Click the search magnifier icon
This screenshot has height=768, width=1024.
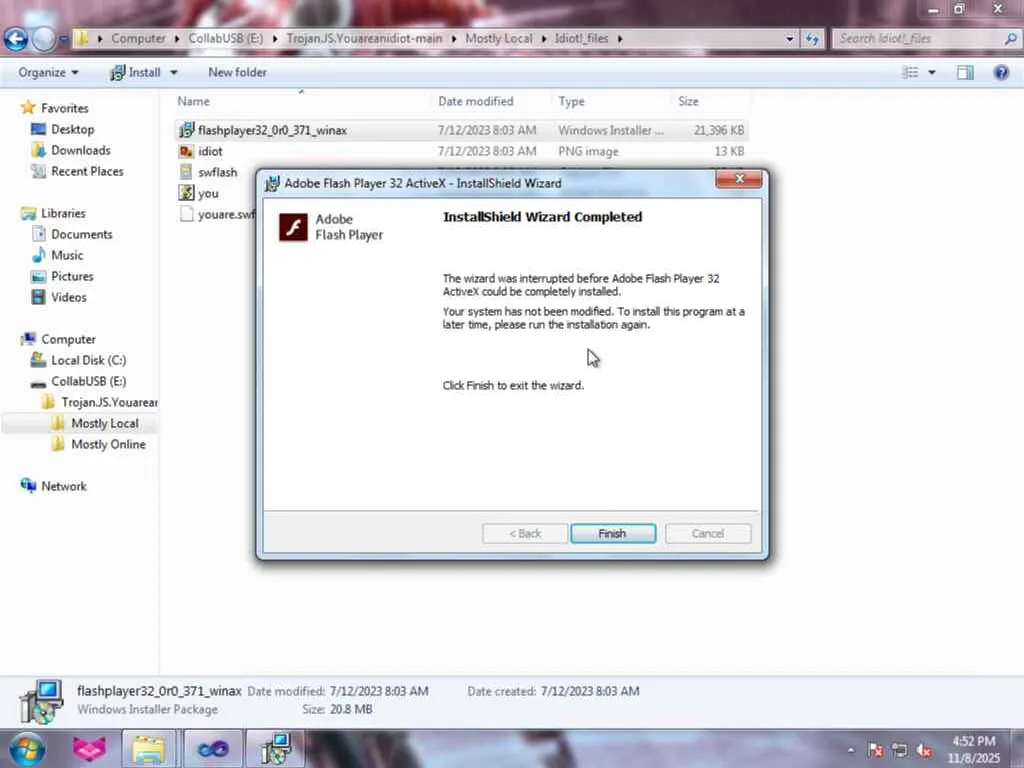pos(1010,39)
